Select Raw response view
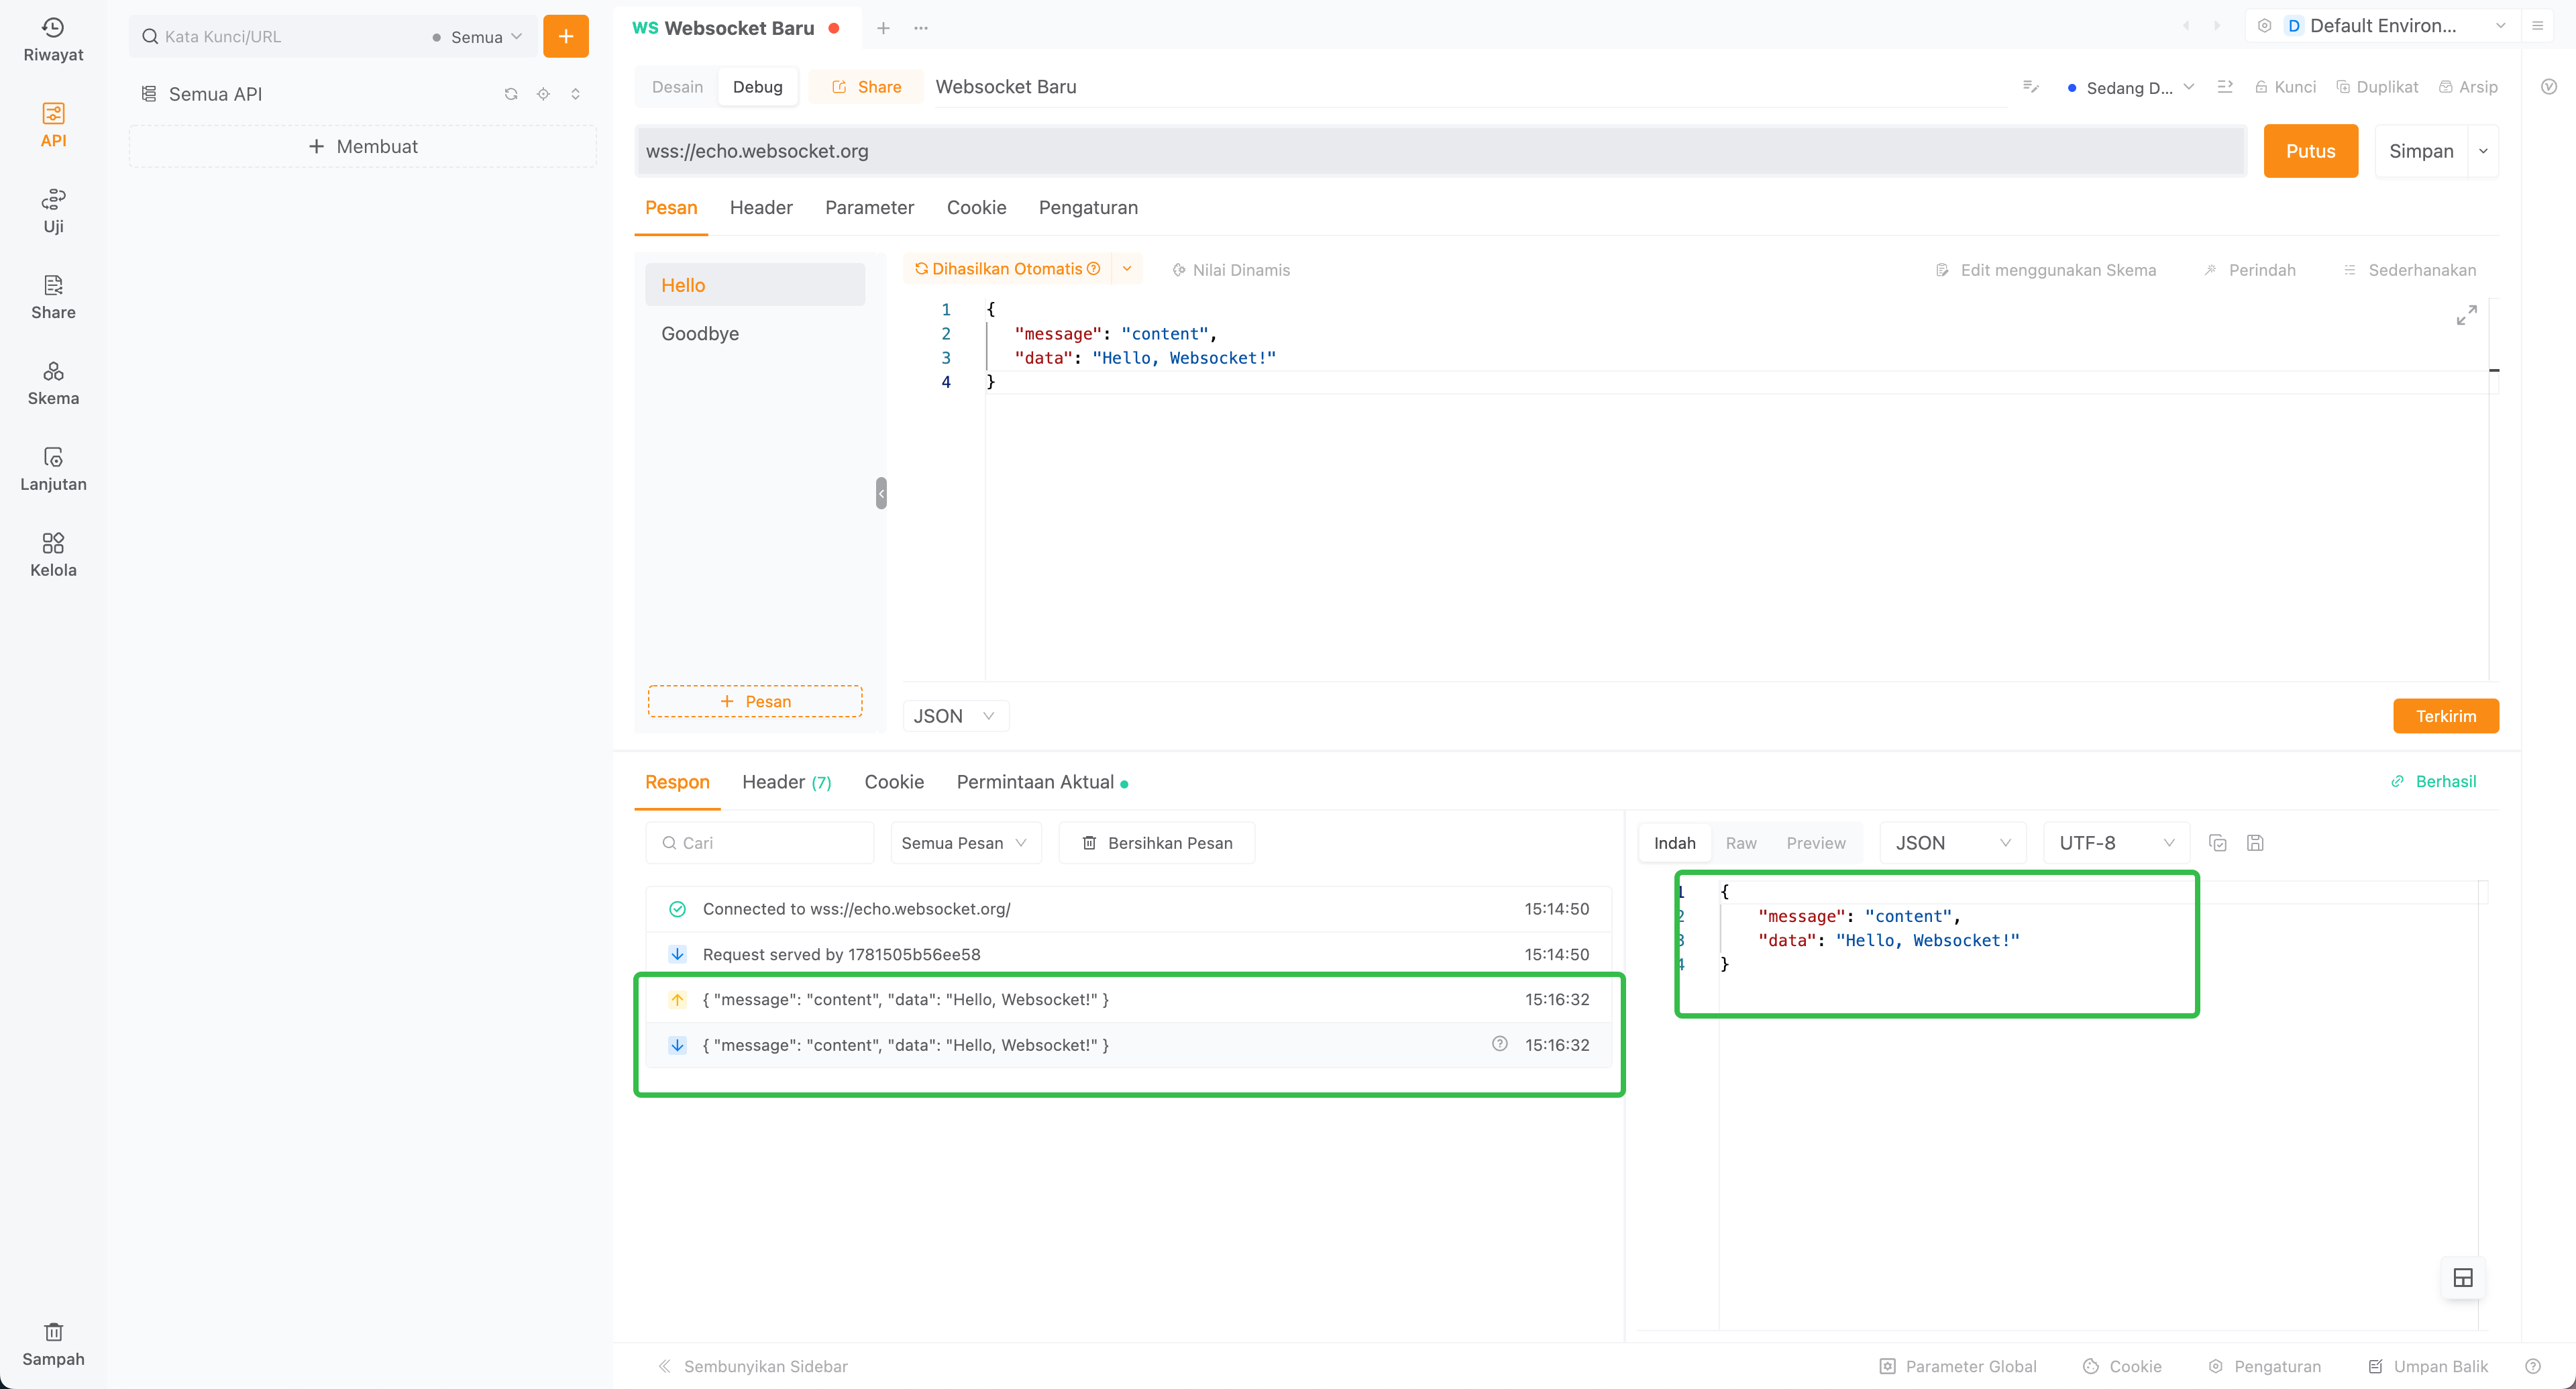Image resolution: width=2576 pixels, height=1389 pixels. pos(1741,843)
